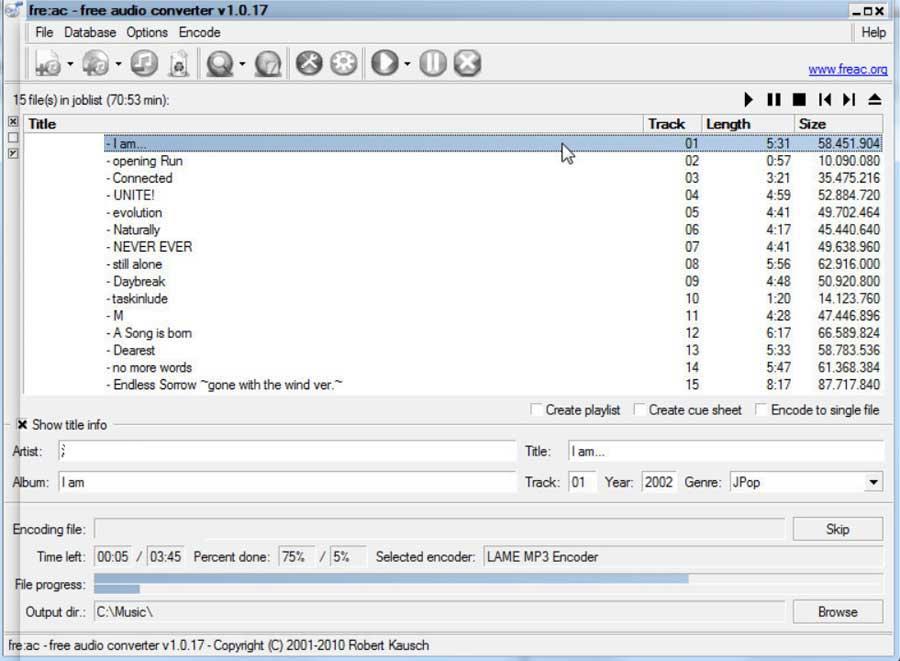
Task: Click the general settings wrench icon
Action: [x=309, y=63]
